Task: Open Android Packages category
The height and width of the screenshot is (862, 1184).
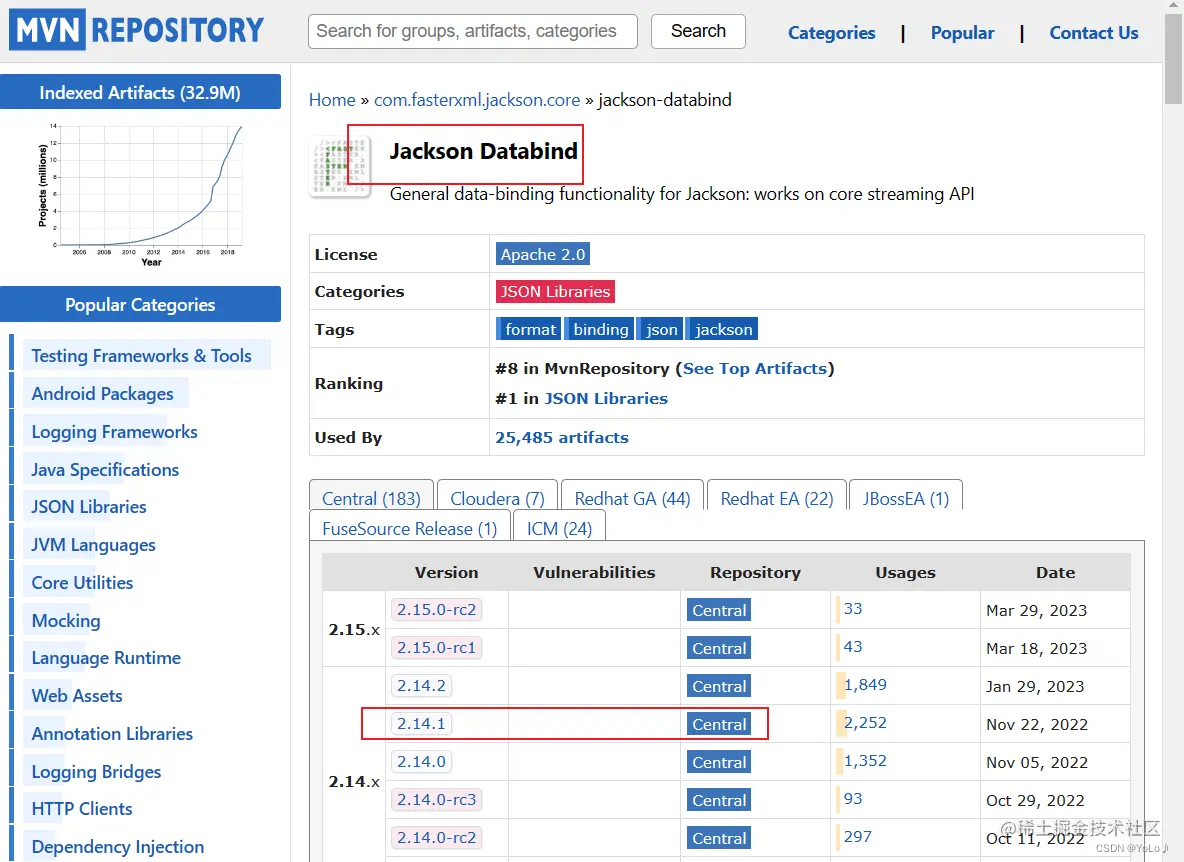Action: click(x=102, y=394)
